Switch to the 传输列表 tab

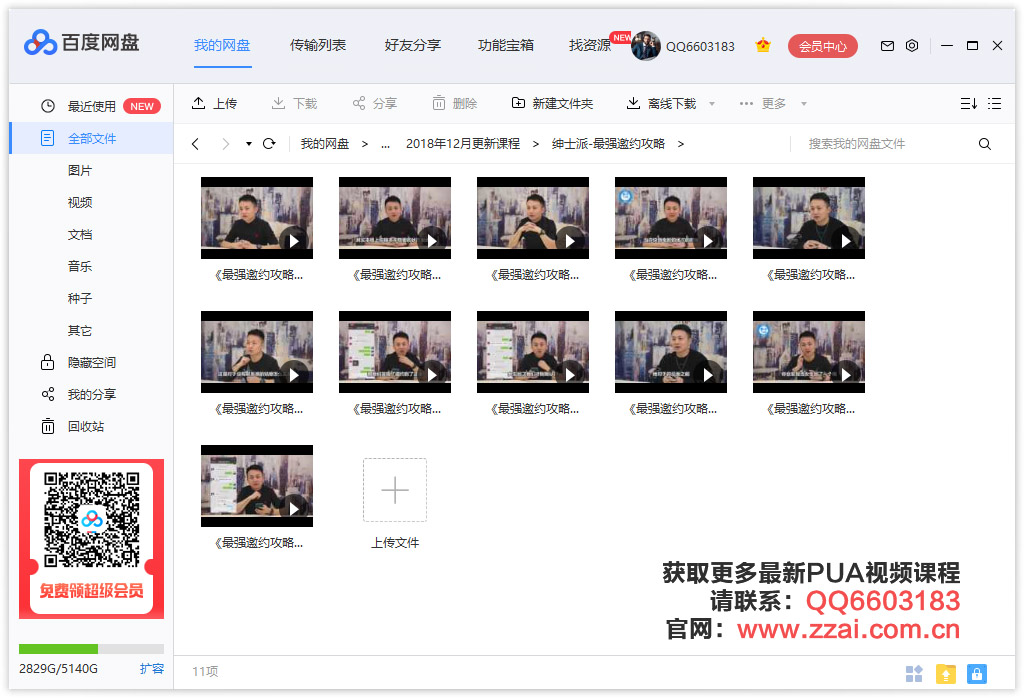pyautogui.click(x=318, y=45)
